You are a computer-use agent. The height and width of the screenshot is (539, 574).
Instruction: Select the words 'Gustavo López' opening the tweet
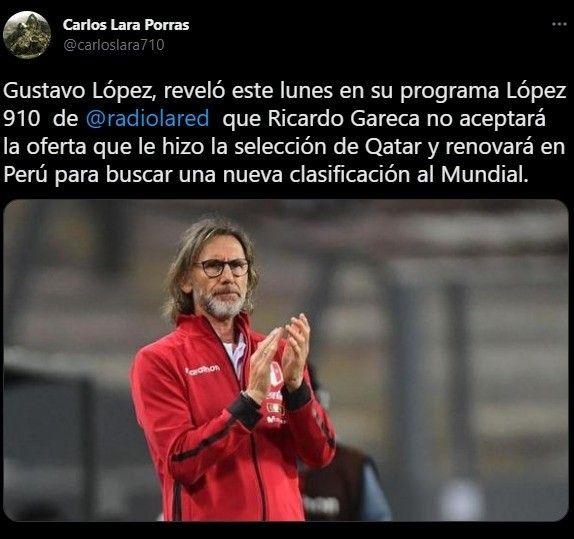coord(78,91)
